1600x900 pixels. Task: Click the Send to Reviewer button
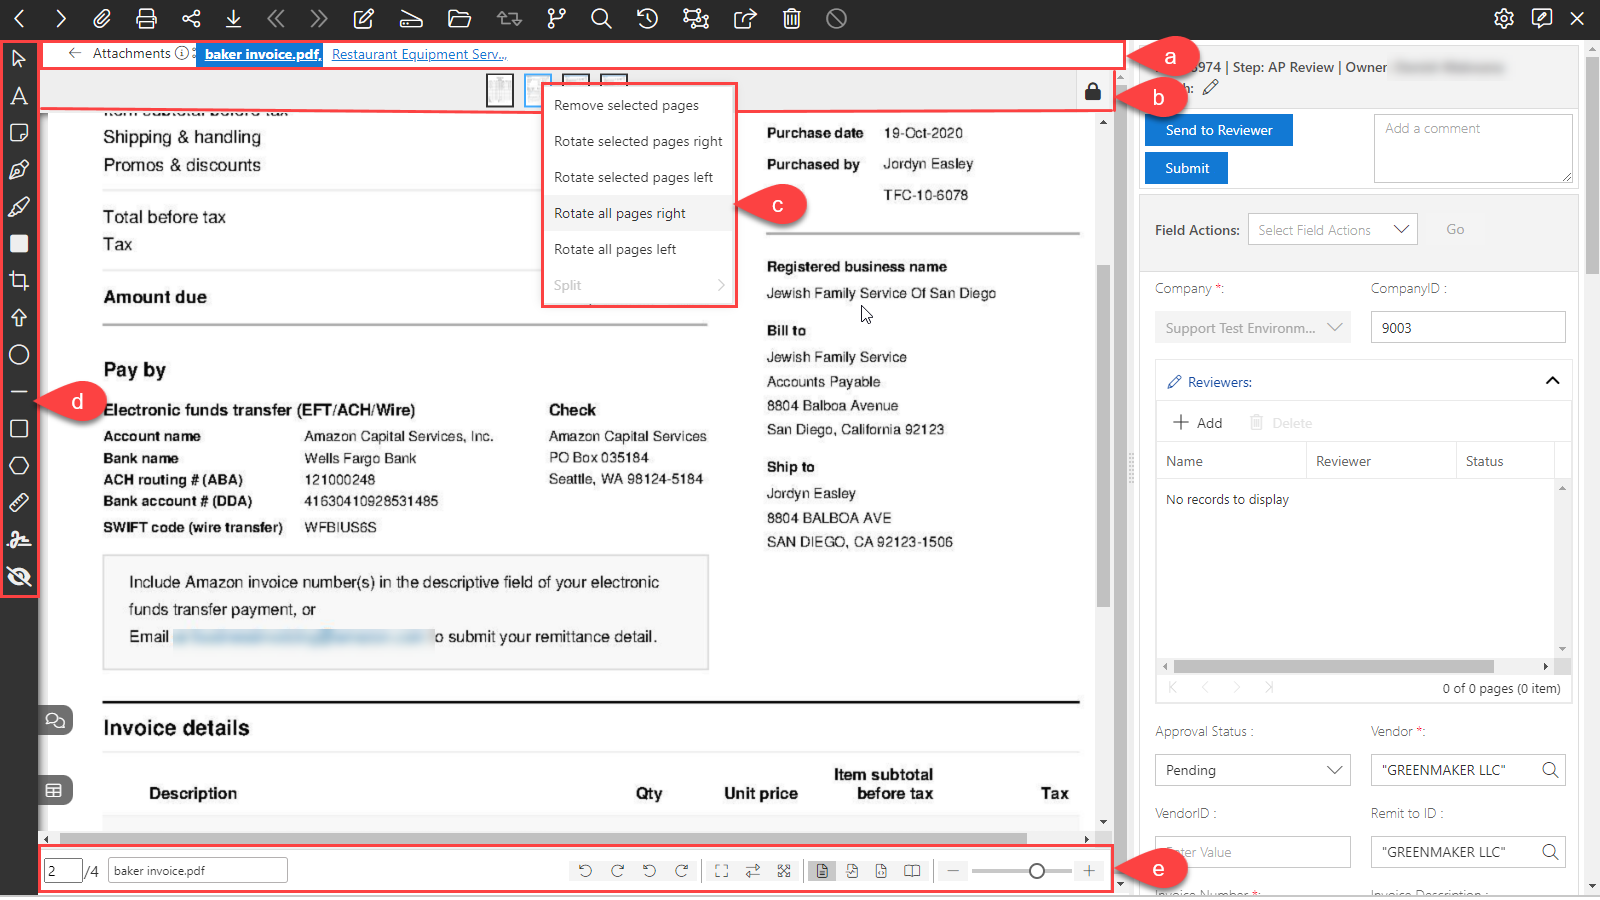tap(1218, 130)
